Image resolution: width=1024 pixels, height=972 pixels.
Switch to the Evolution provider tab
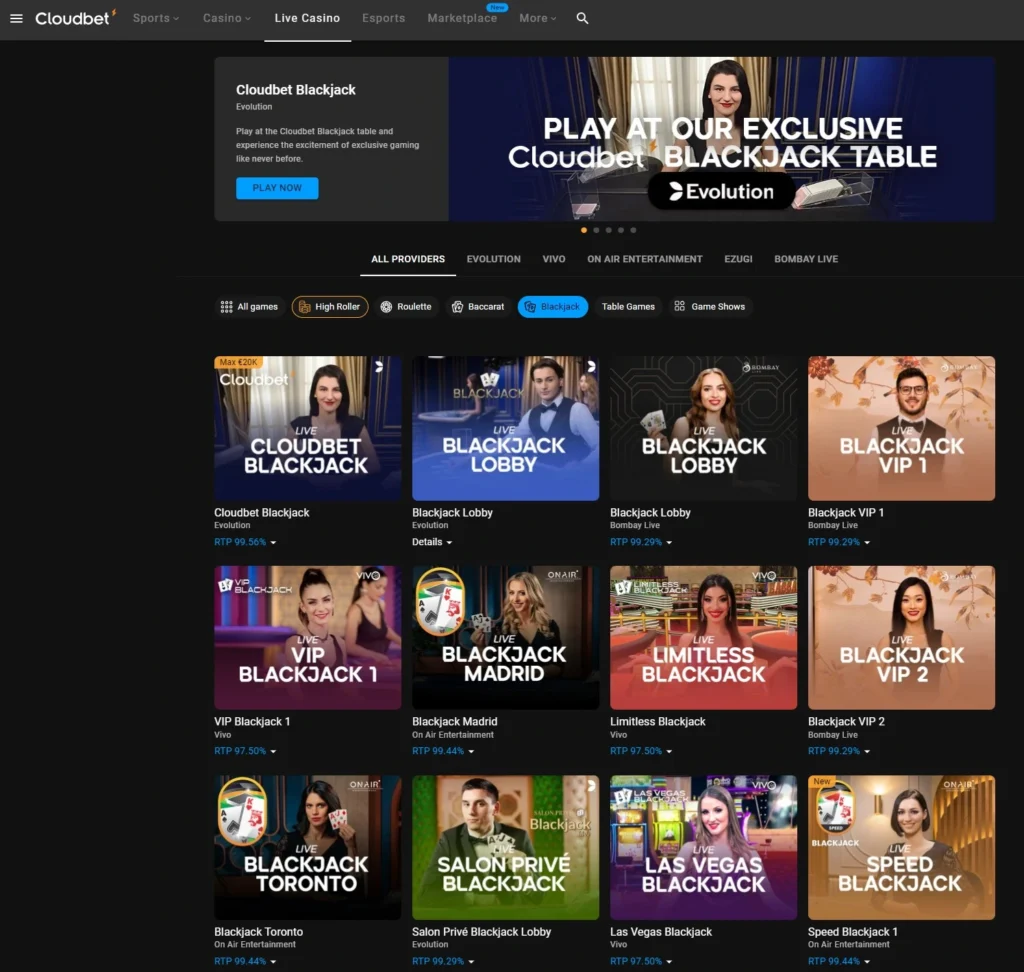click(494, 259)
